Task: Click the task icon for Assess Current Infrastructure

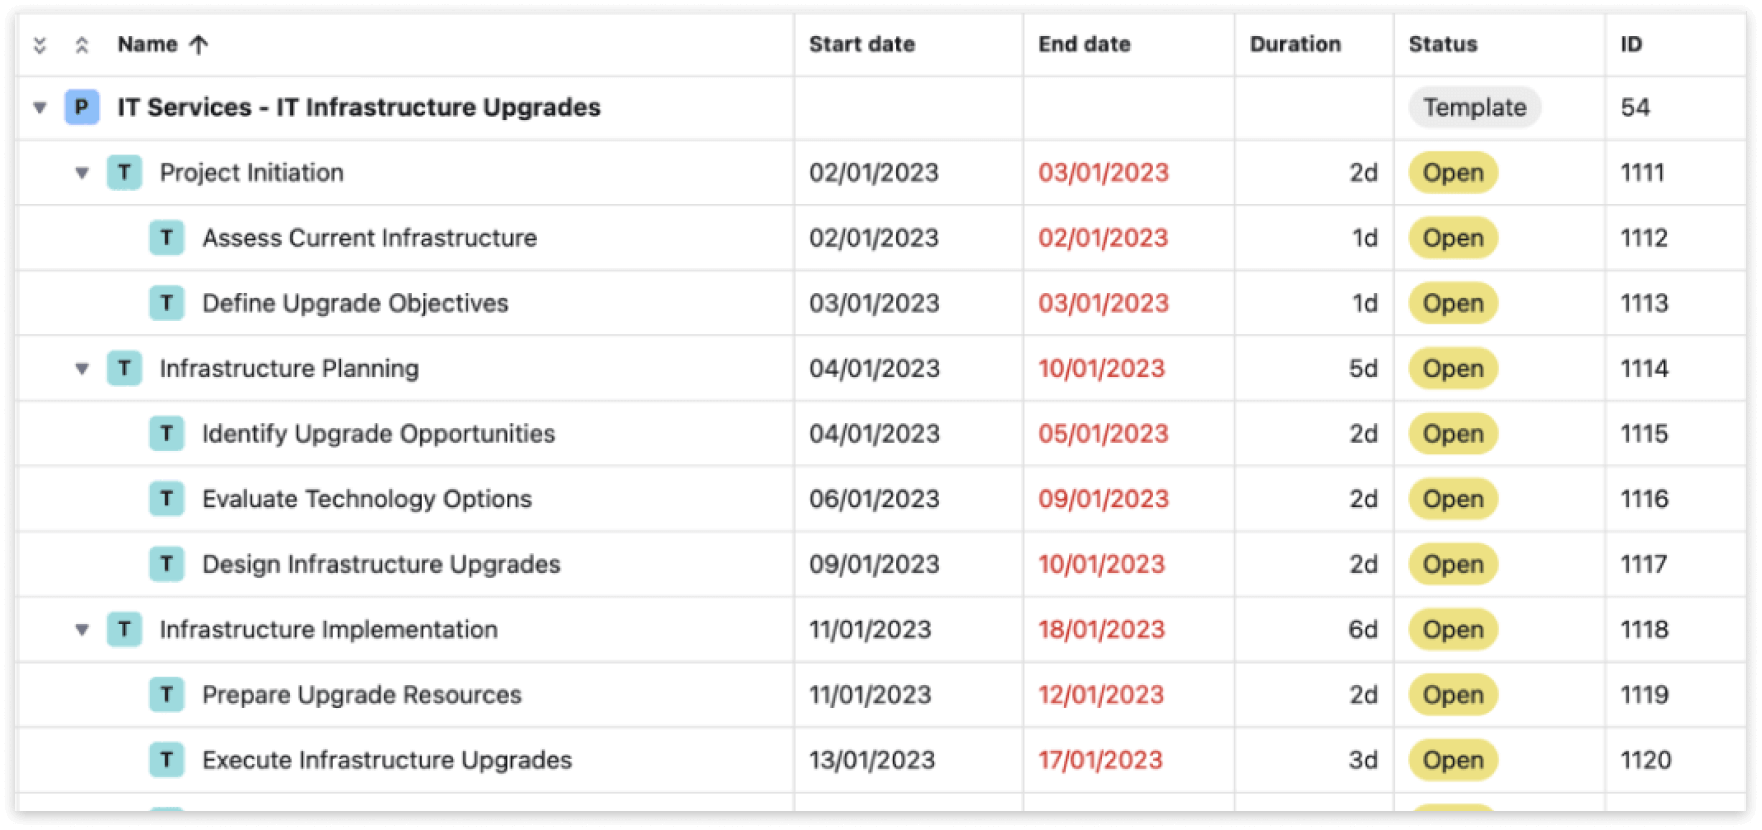Action: 166,238
